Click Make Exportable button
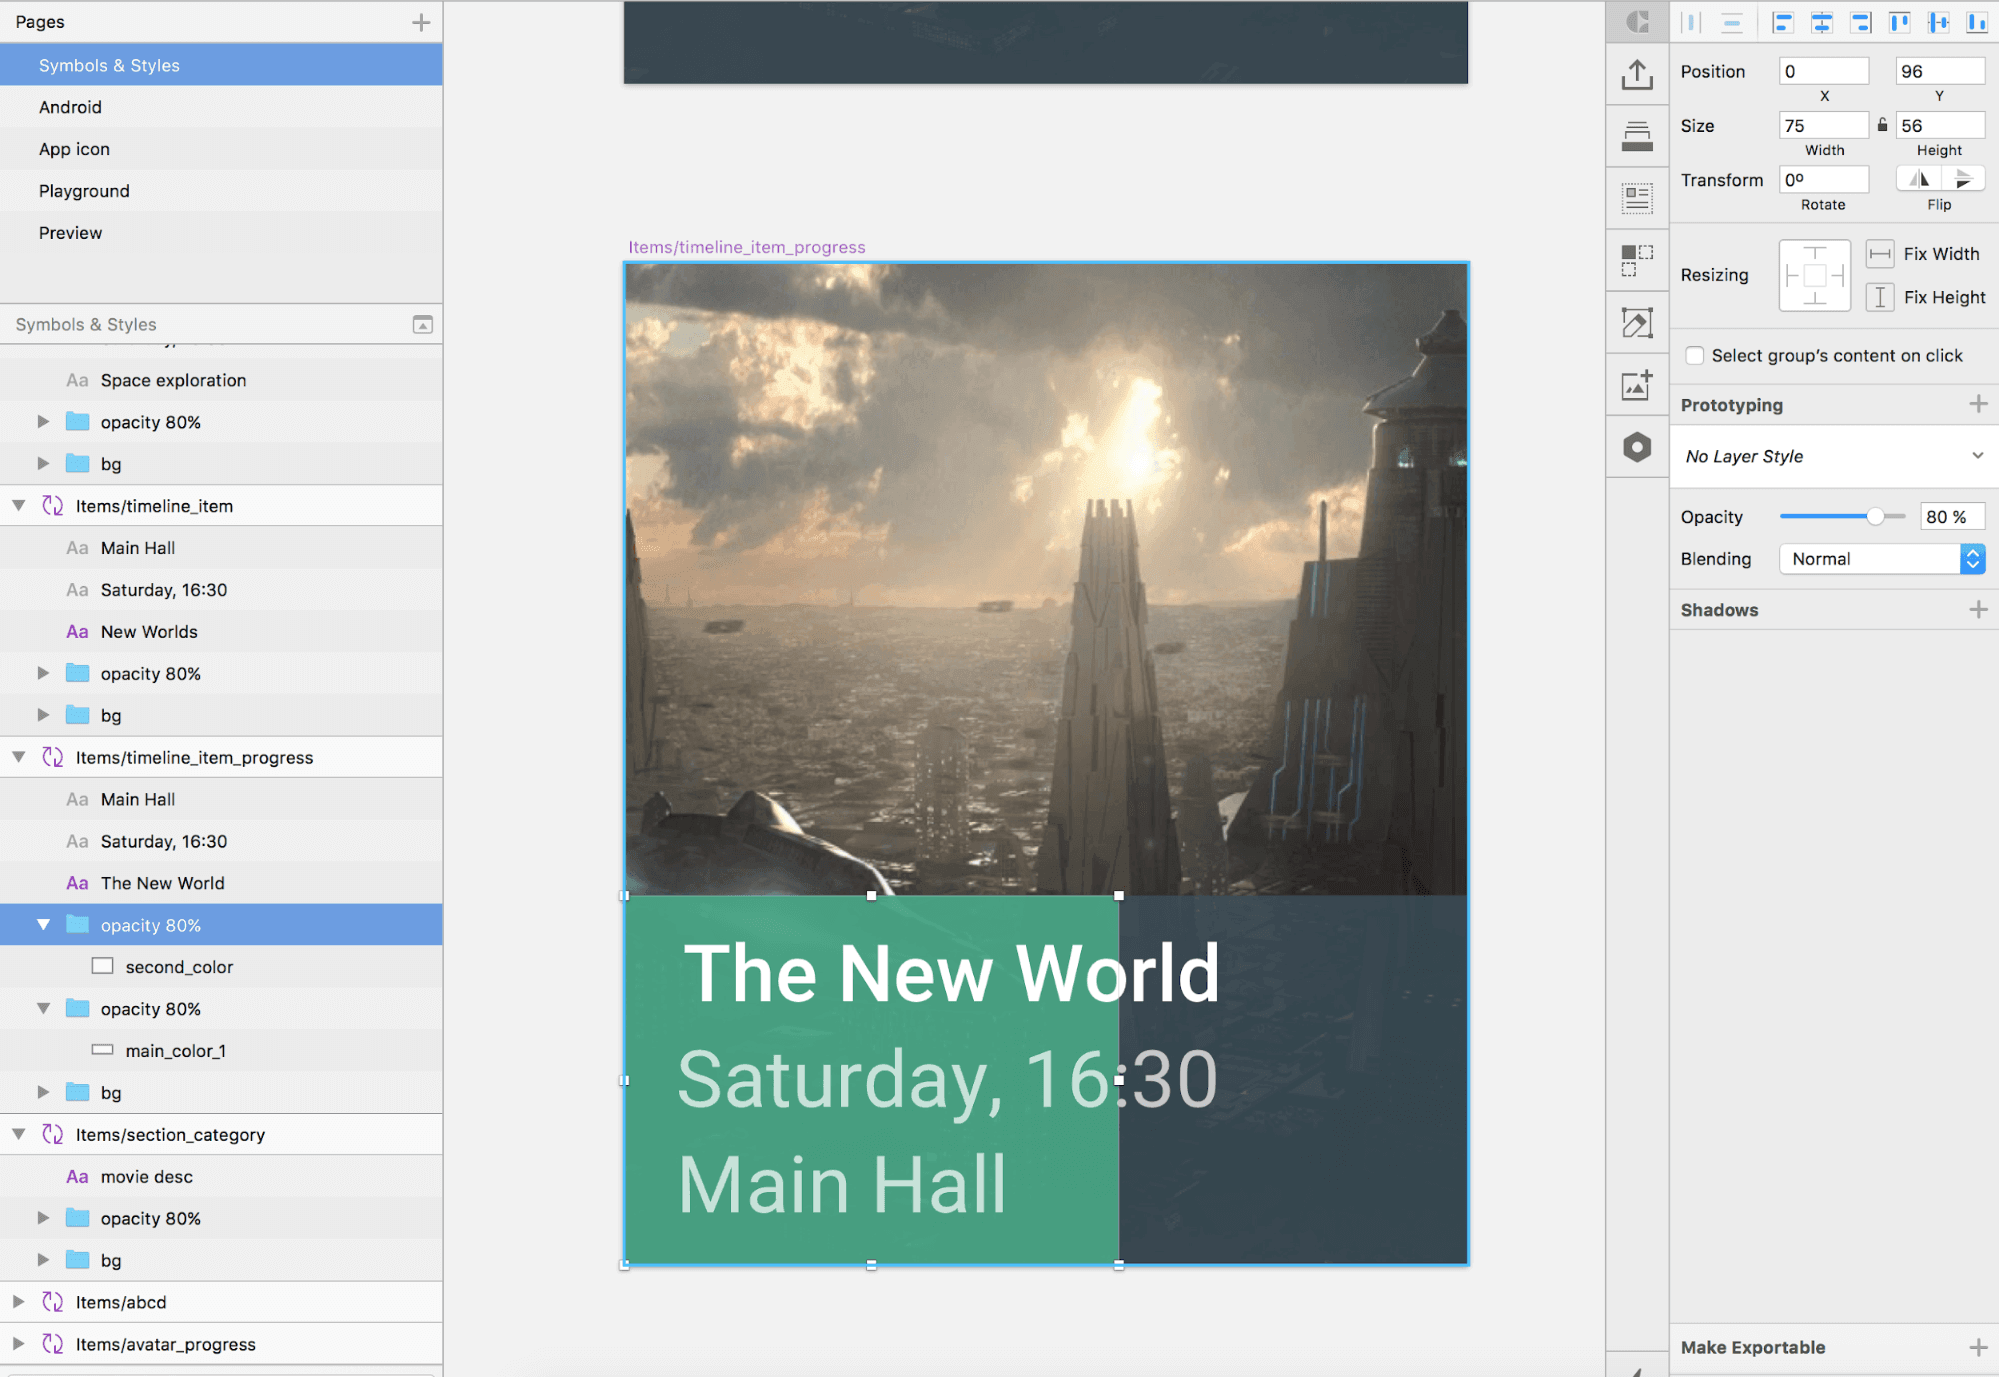The image size is (1999, 1377). [x=1754, y=1348]
